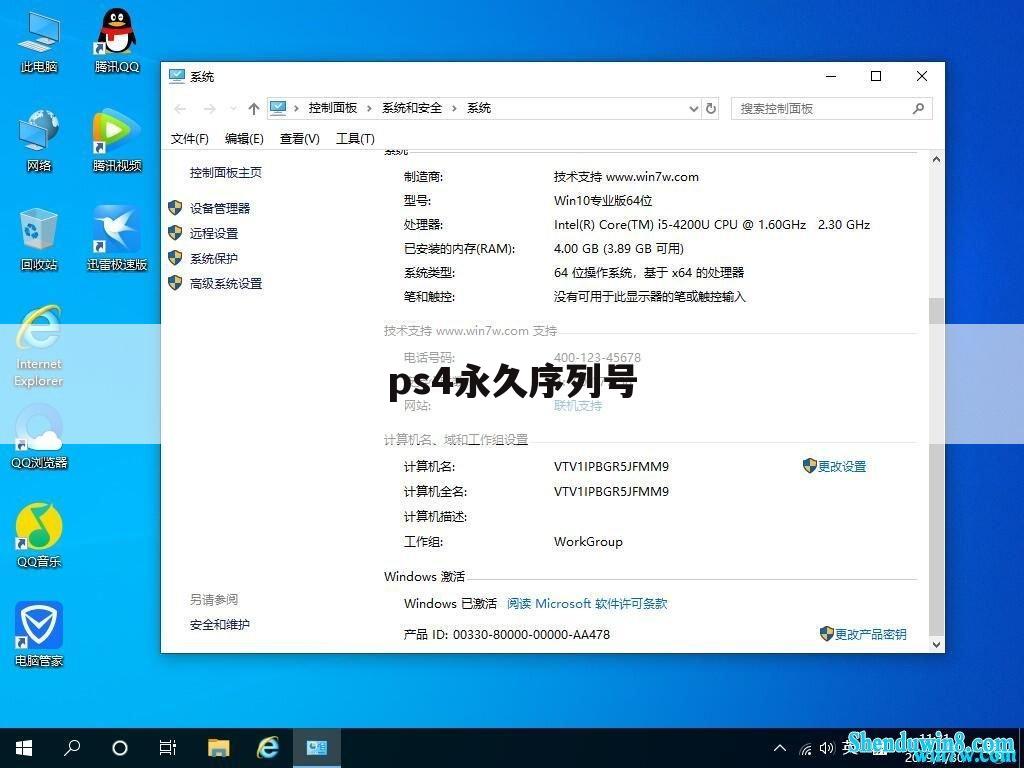Viewport: 1024px width, 768px height.
Task: Open 设备管理器 from the sidebar
Action: click(x=220, y=208)
